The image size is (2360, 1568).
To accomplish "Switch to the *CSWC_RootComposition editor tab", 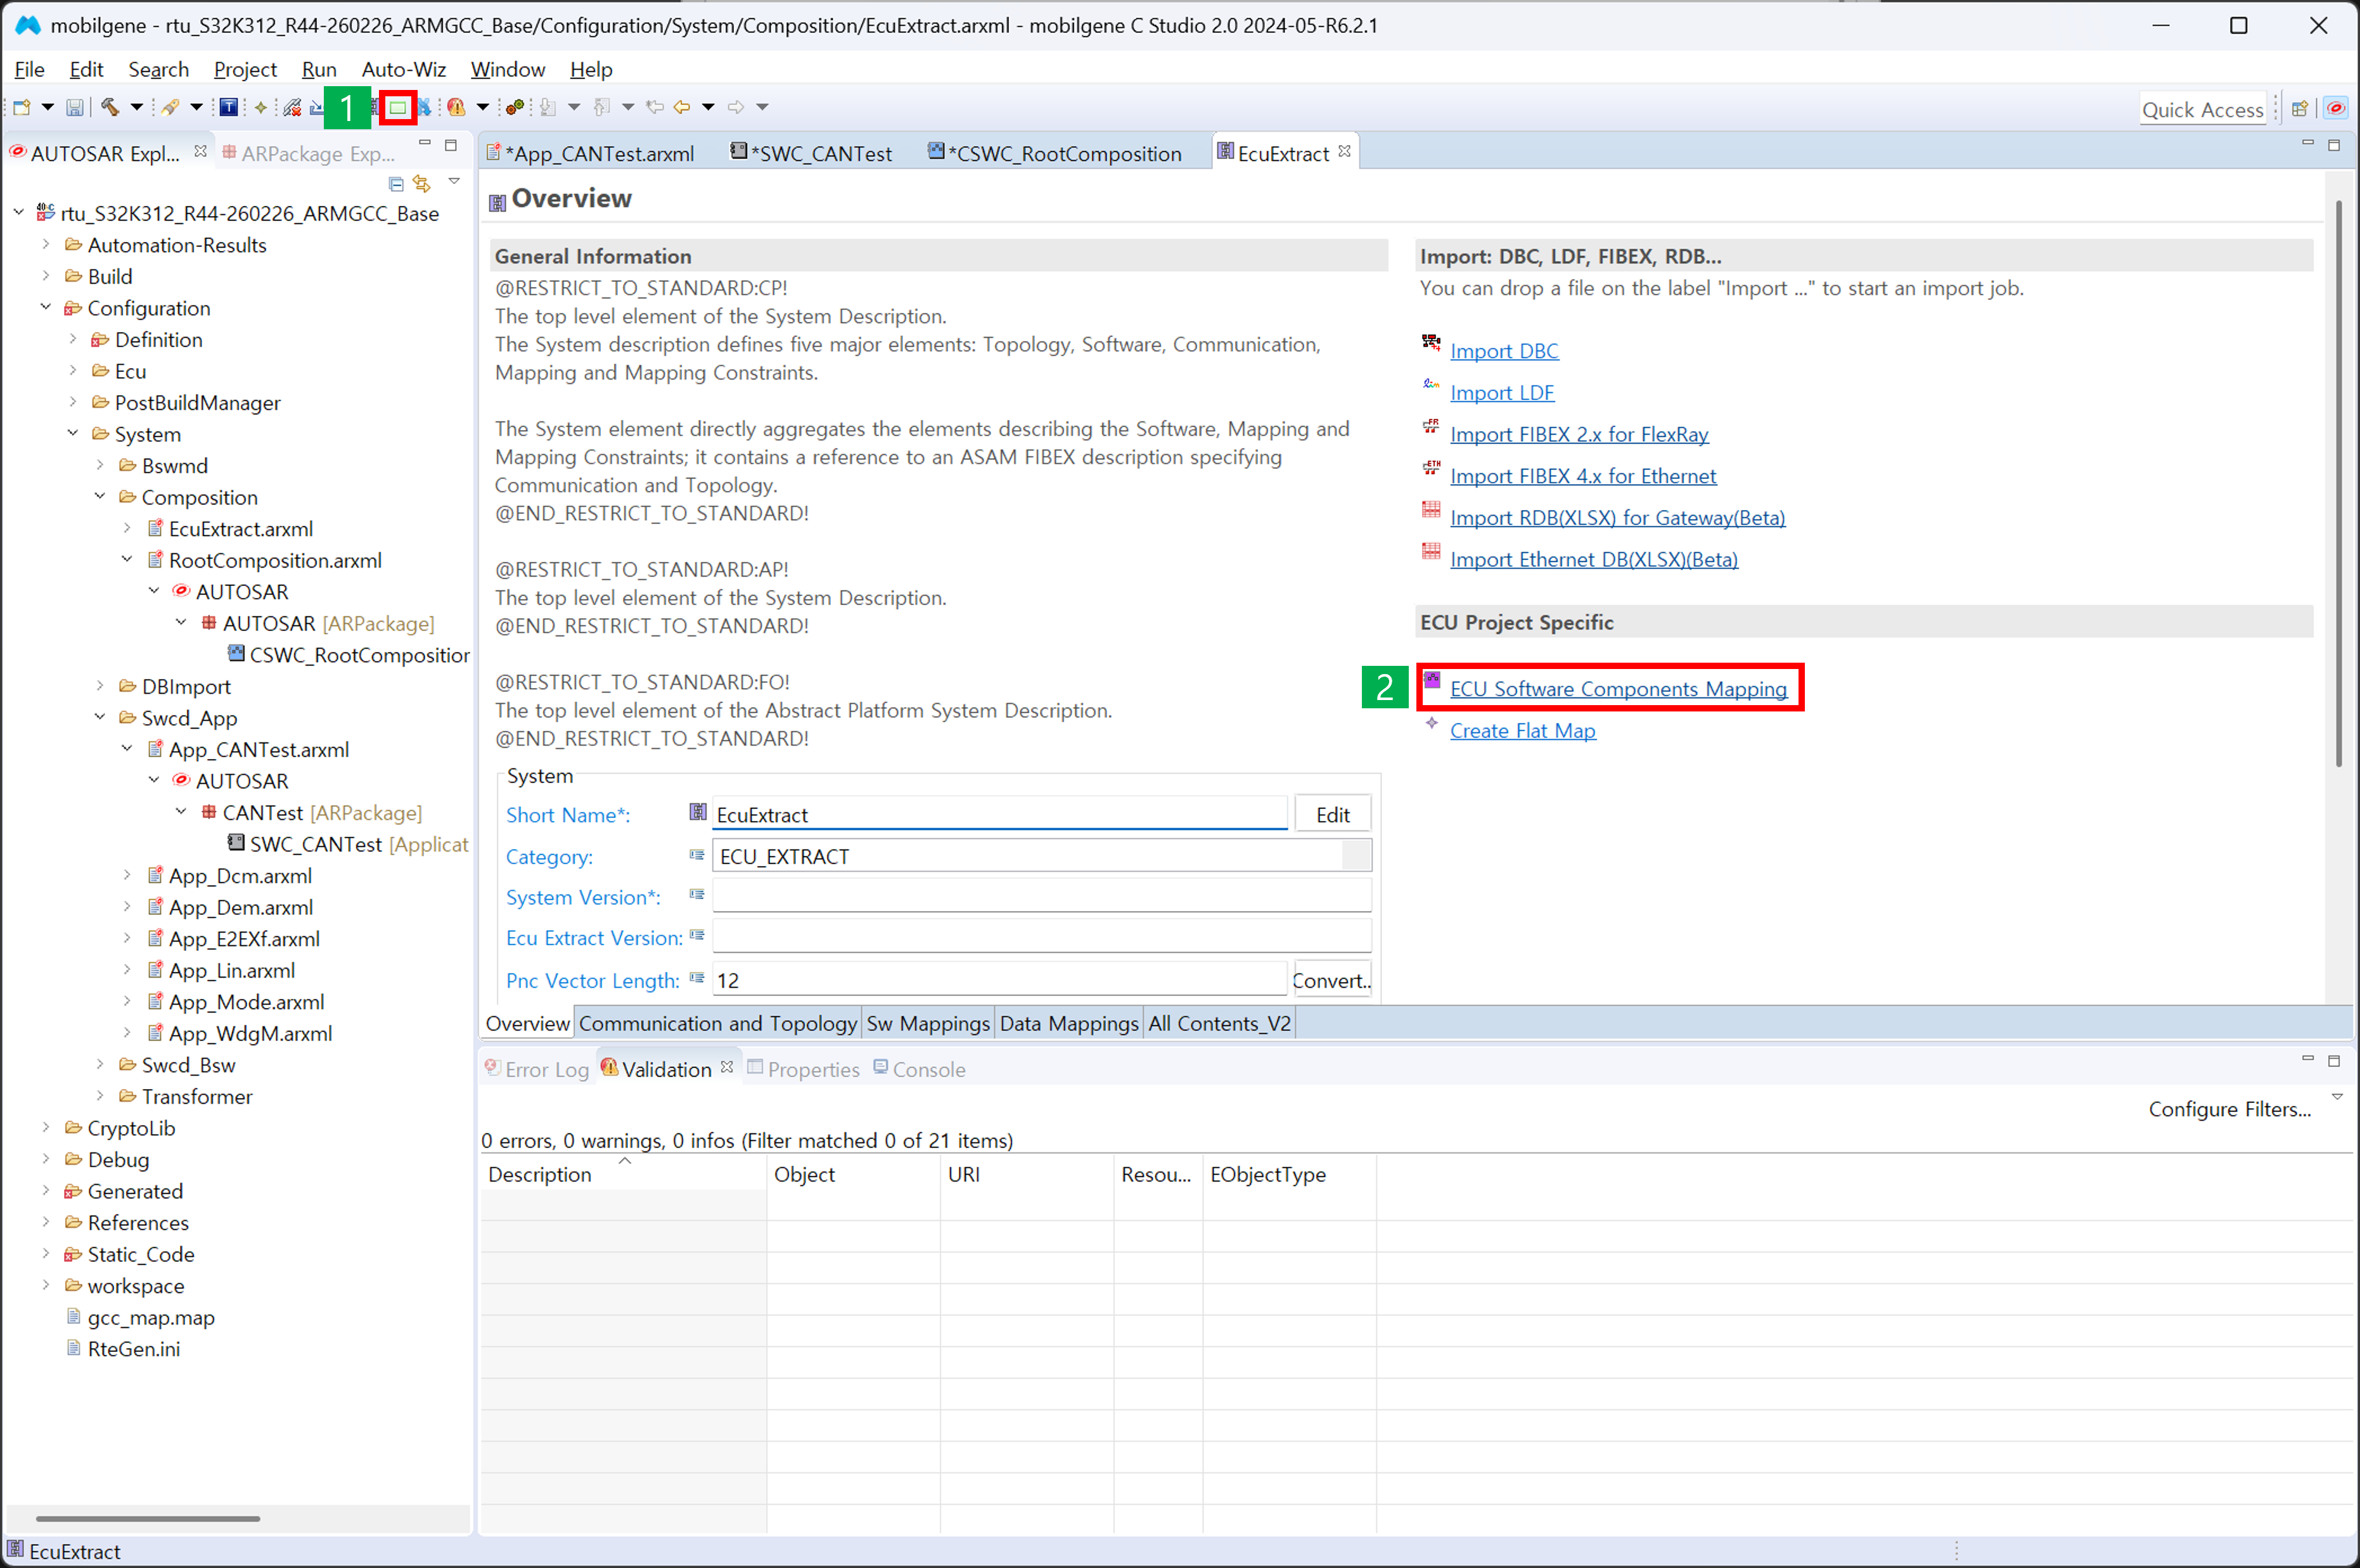I will point(1055,153).
